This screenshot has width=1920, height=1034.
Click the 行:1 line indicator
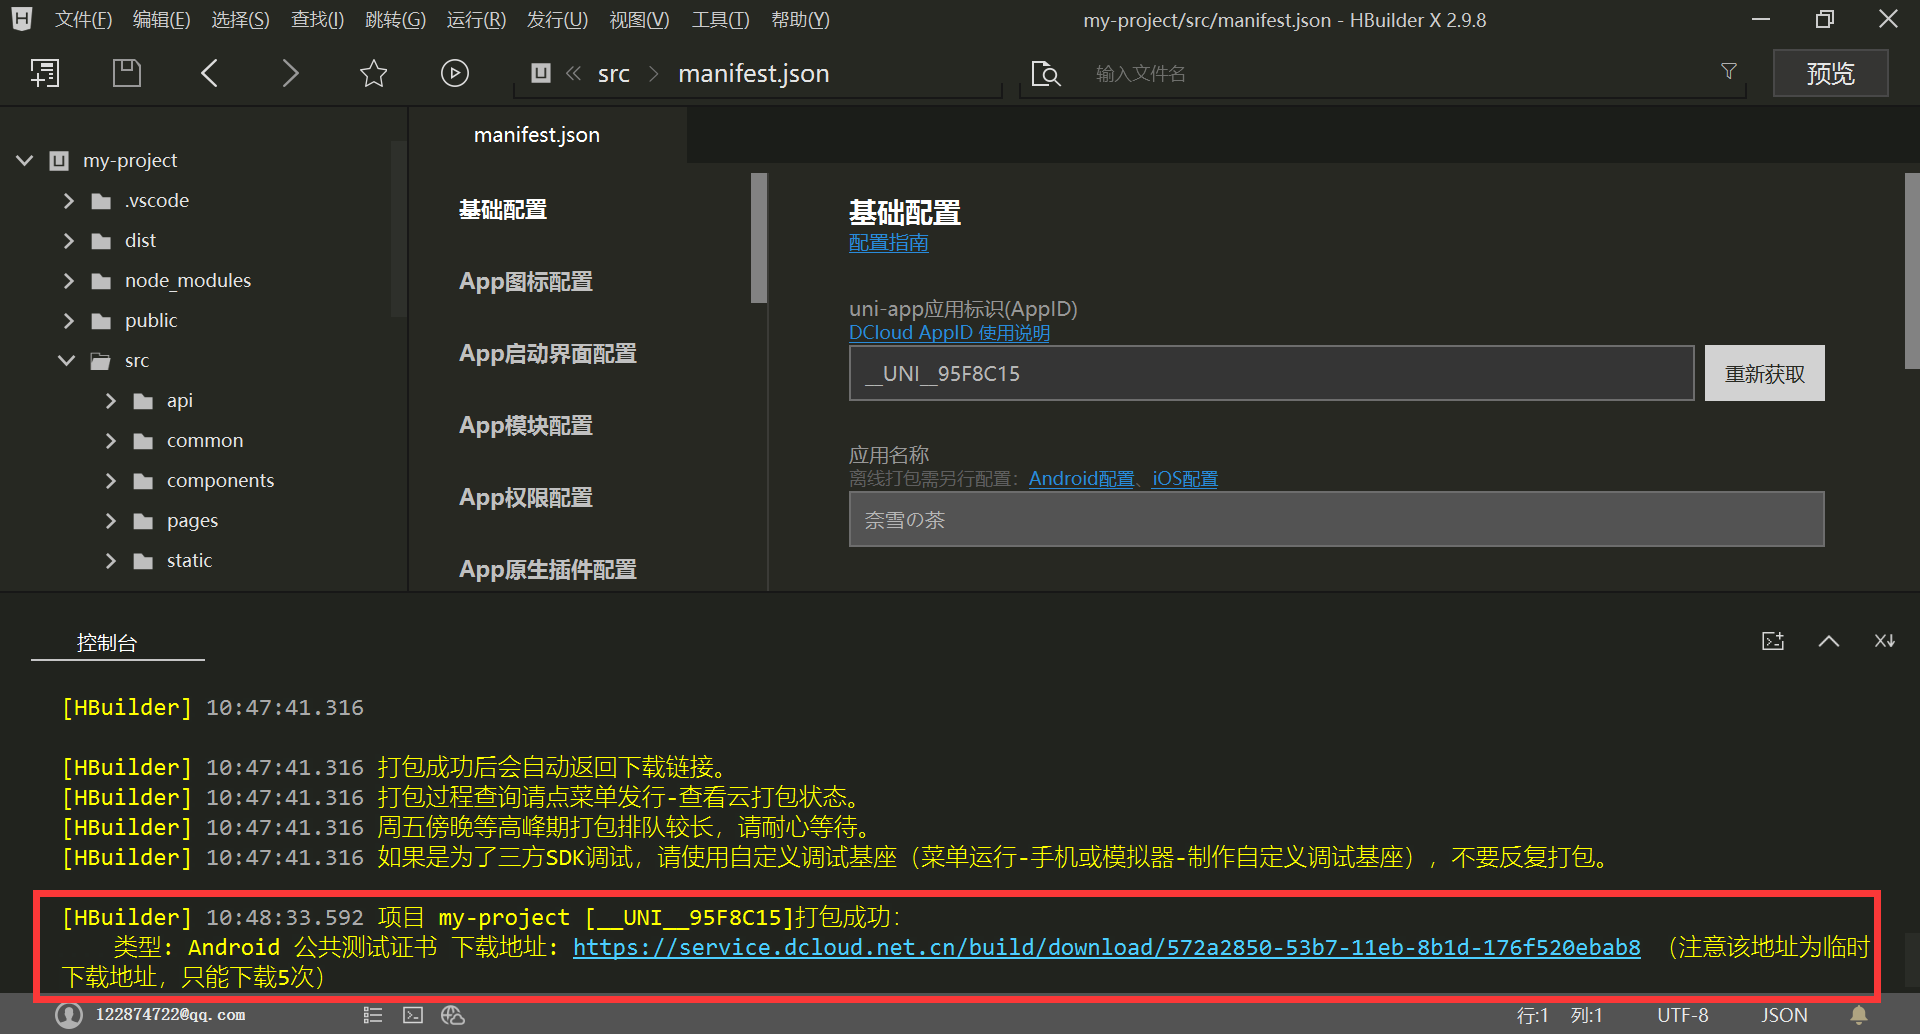coord(1532,1015)
